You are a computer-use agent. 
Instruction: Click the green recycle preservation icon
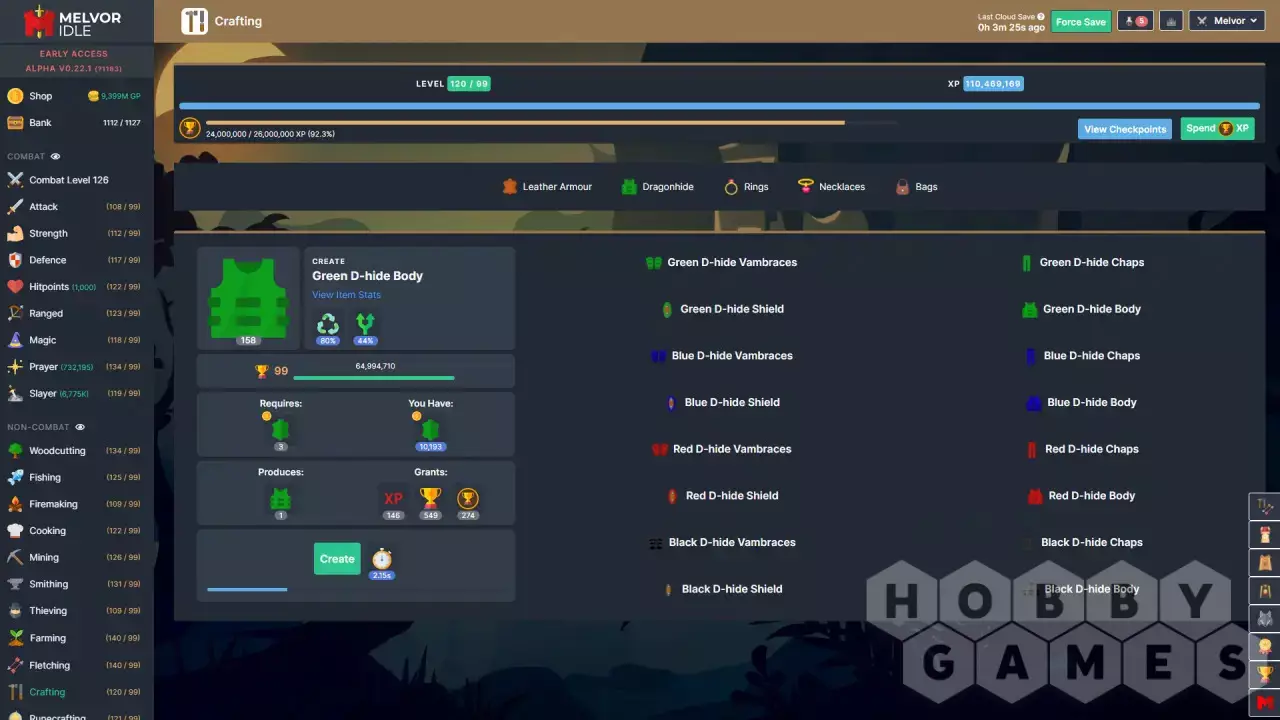pos(328,324)
